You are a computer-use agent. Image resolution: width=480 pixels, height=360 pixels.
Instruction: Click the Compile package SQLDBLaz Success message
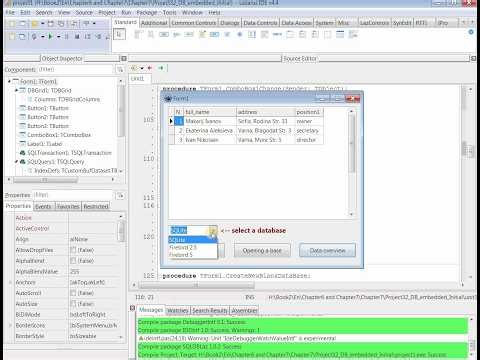[x=303, y=347]
